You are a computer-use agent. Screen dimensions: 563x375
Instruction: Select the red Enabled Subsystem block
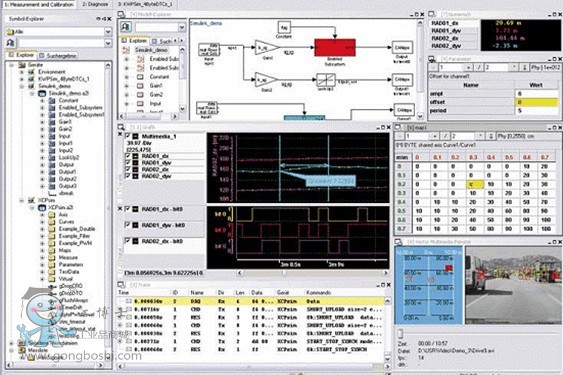click(x=335, y=48)
